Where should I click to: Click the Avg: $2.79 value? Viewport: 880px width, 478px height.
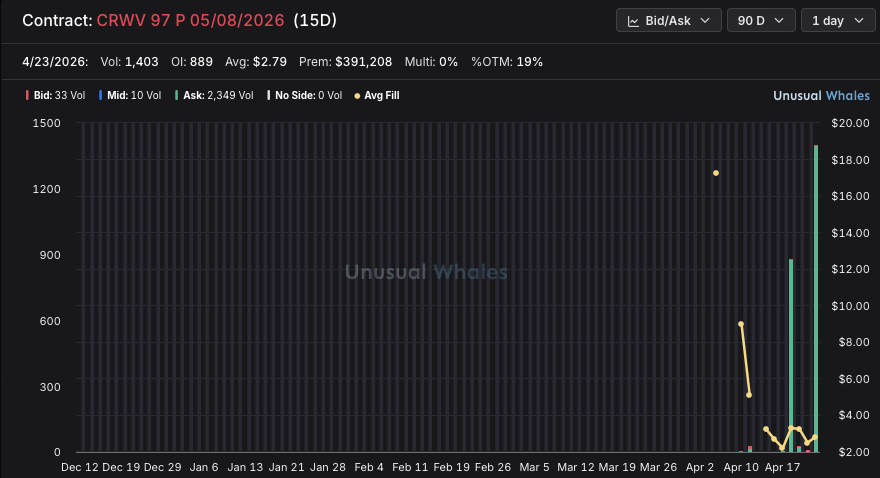256,62
